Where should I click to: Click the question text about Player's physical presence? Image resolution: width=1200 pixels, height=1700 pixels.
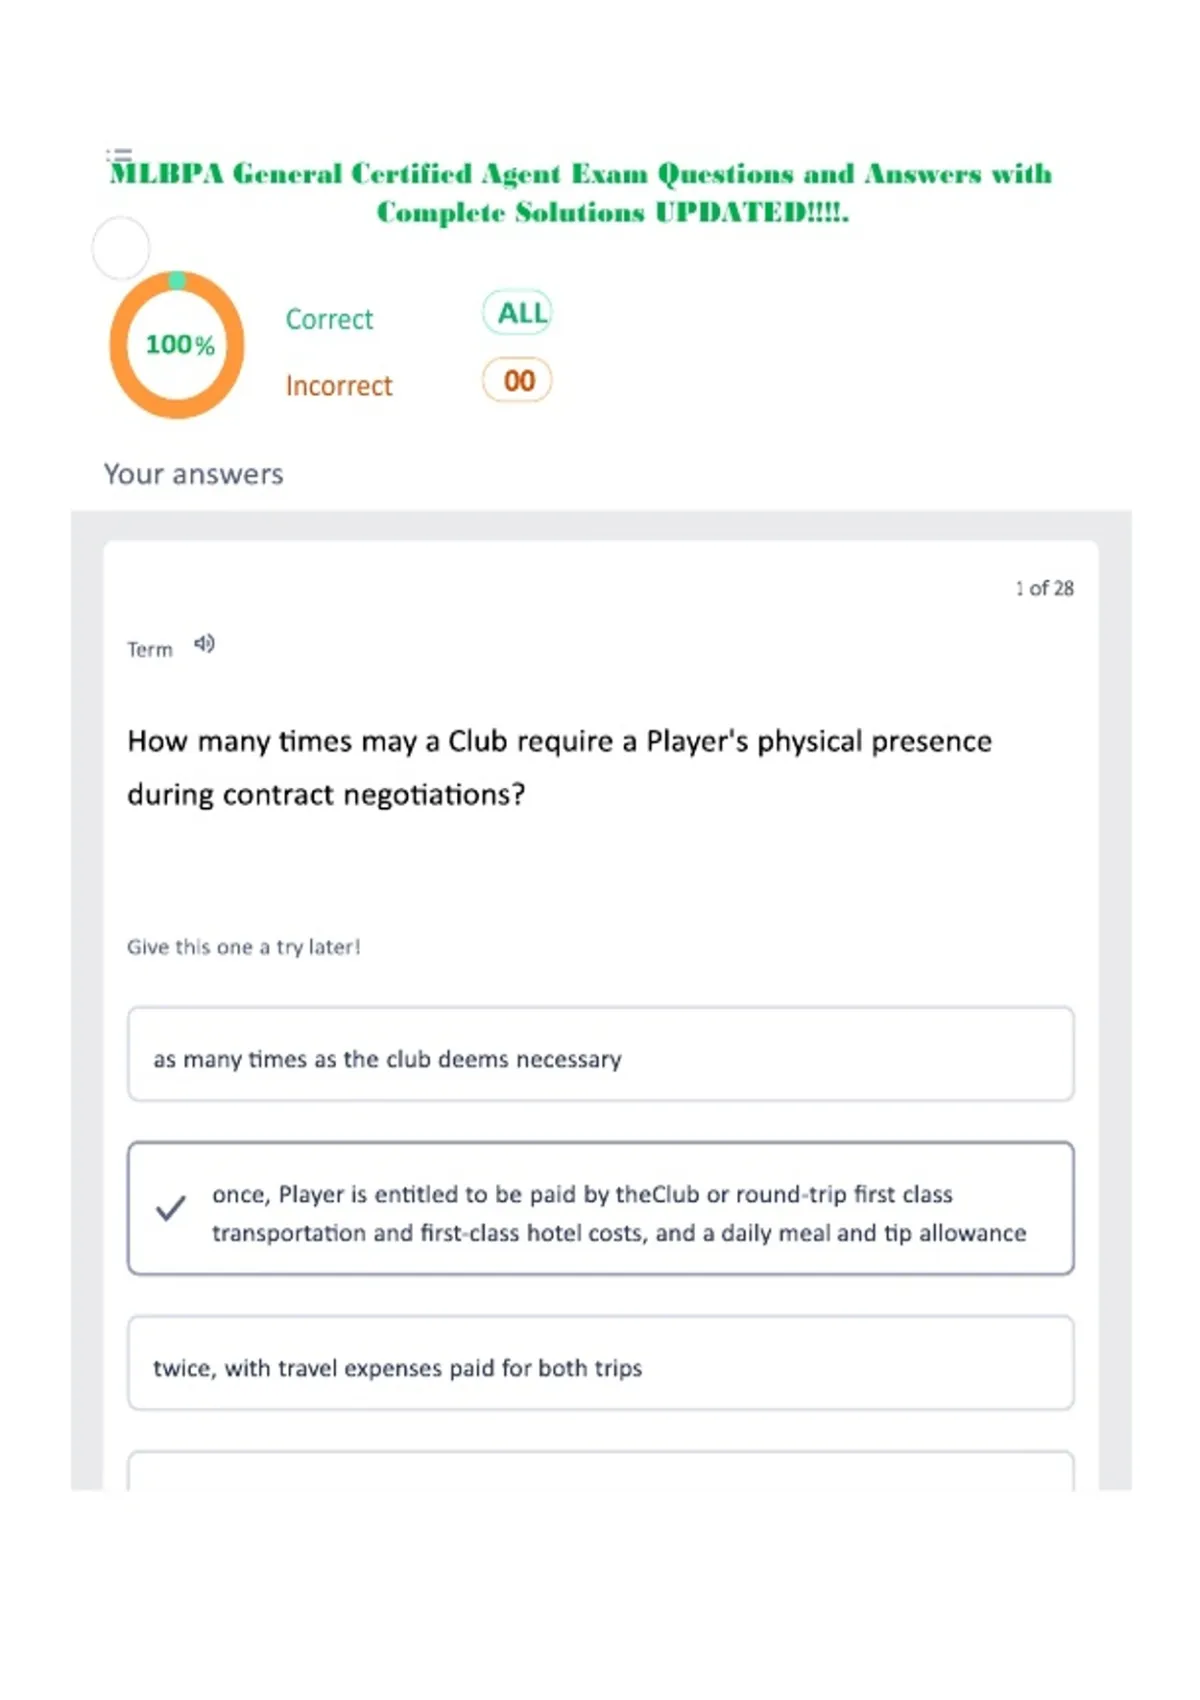point(560,767)
